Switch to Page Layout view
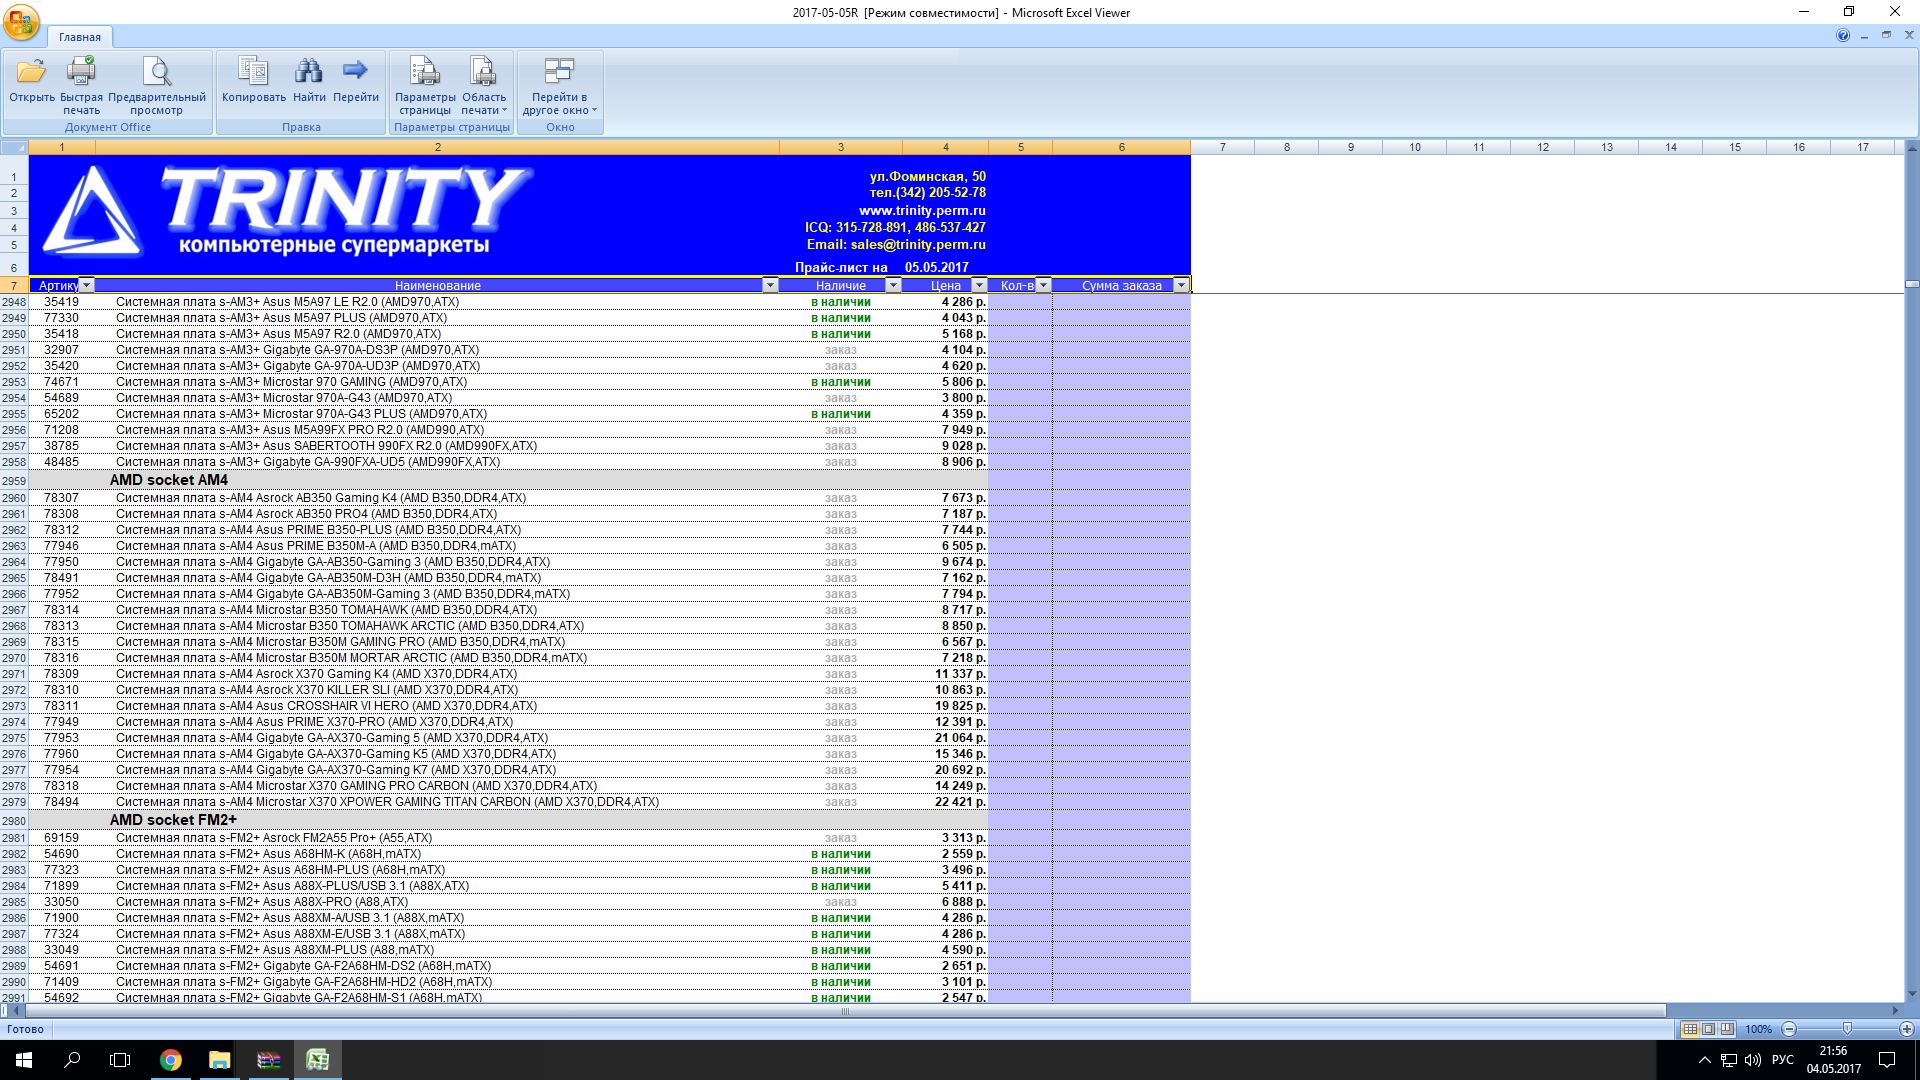 [1709, 1029]
